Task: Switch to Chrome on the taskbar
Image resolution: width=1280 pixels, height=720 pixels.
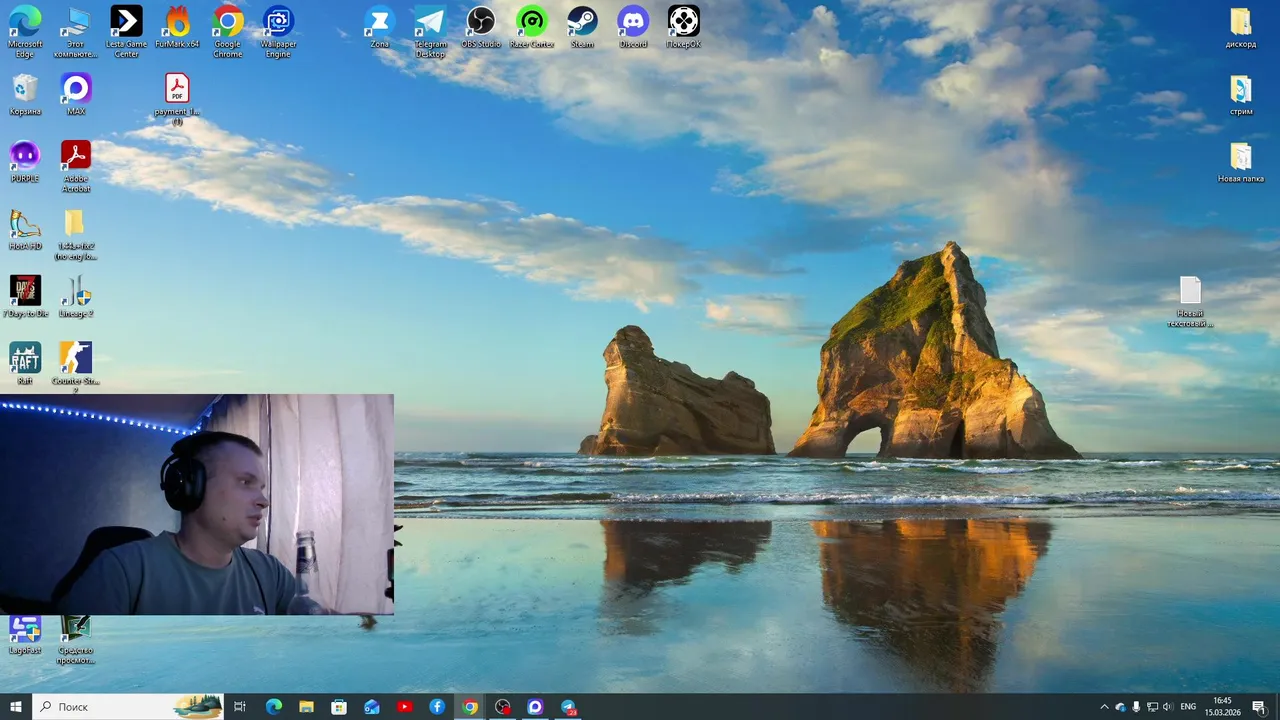Action: coord(470,707)
